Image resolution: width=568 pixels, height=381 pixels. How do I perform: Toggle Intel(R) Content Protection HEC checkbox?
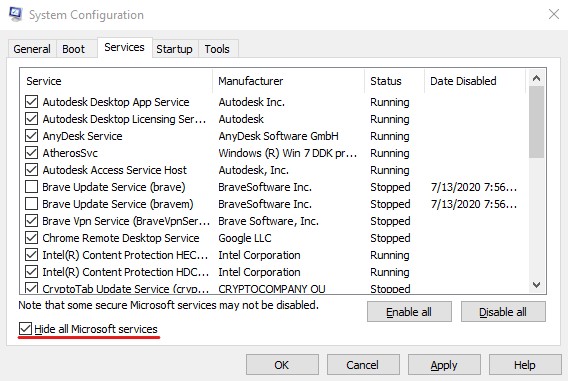pyautogui.click(x=32, y=255)
